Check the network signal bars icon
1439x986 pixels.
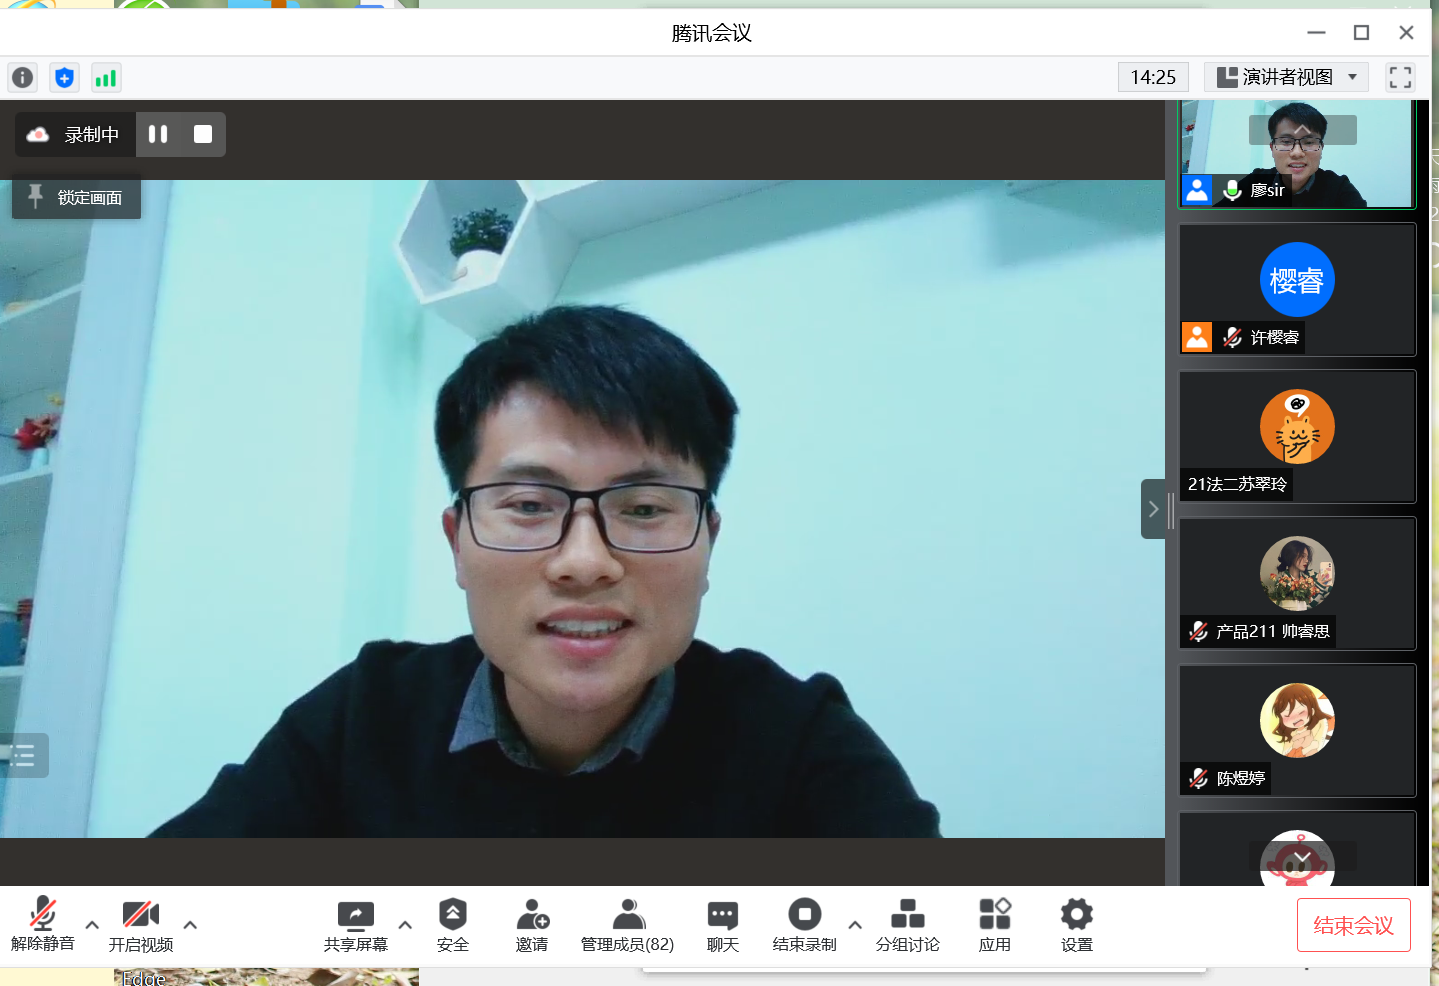pyautogui.click(x=105, y=78)
